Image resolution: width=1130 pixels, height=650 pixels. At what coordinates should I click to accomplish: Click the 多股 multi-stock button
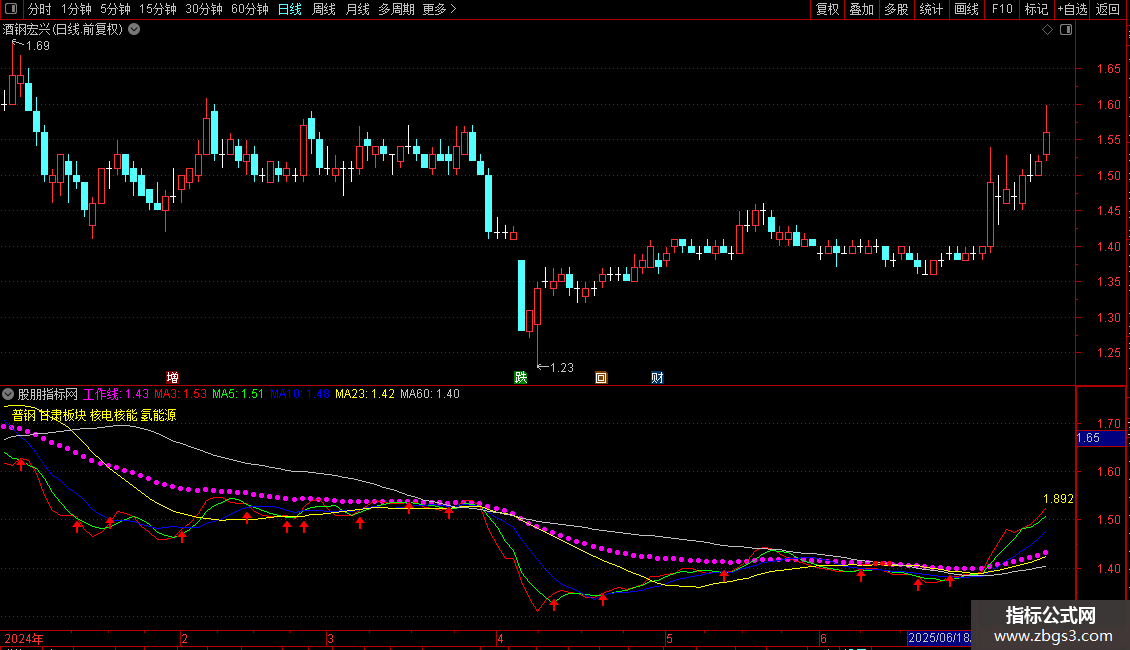[x=896, y=9]
